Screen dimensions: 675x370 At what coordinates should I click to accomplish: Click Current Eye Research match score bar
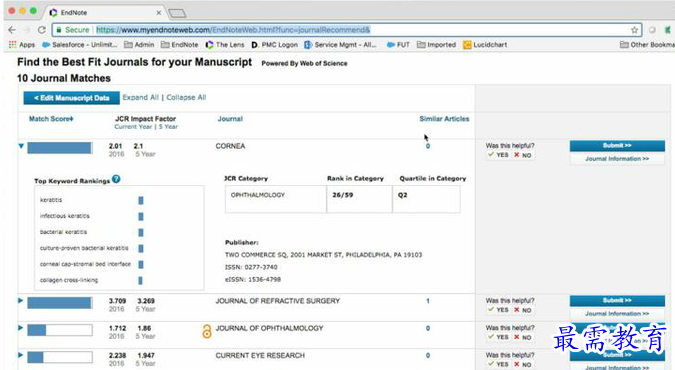click(x=60, y=358)
